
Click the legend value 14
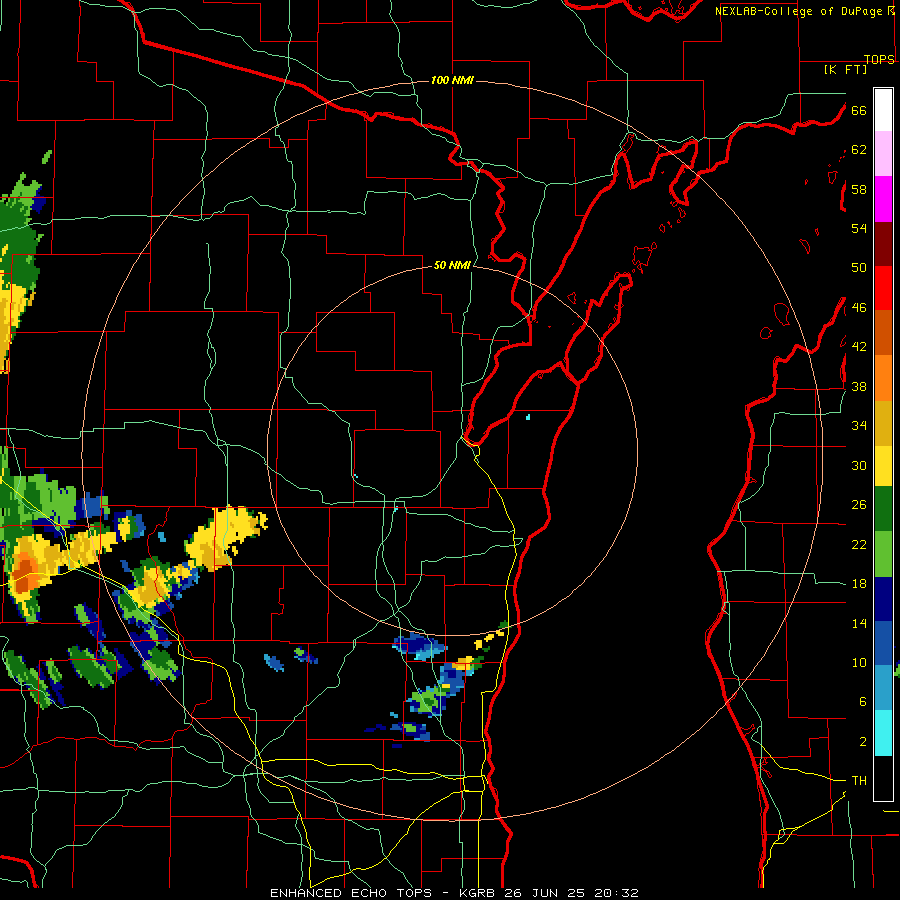(859, 623)
